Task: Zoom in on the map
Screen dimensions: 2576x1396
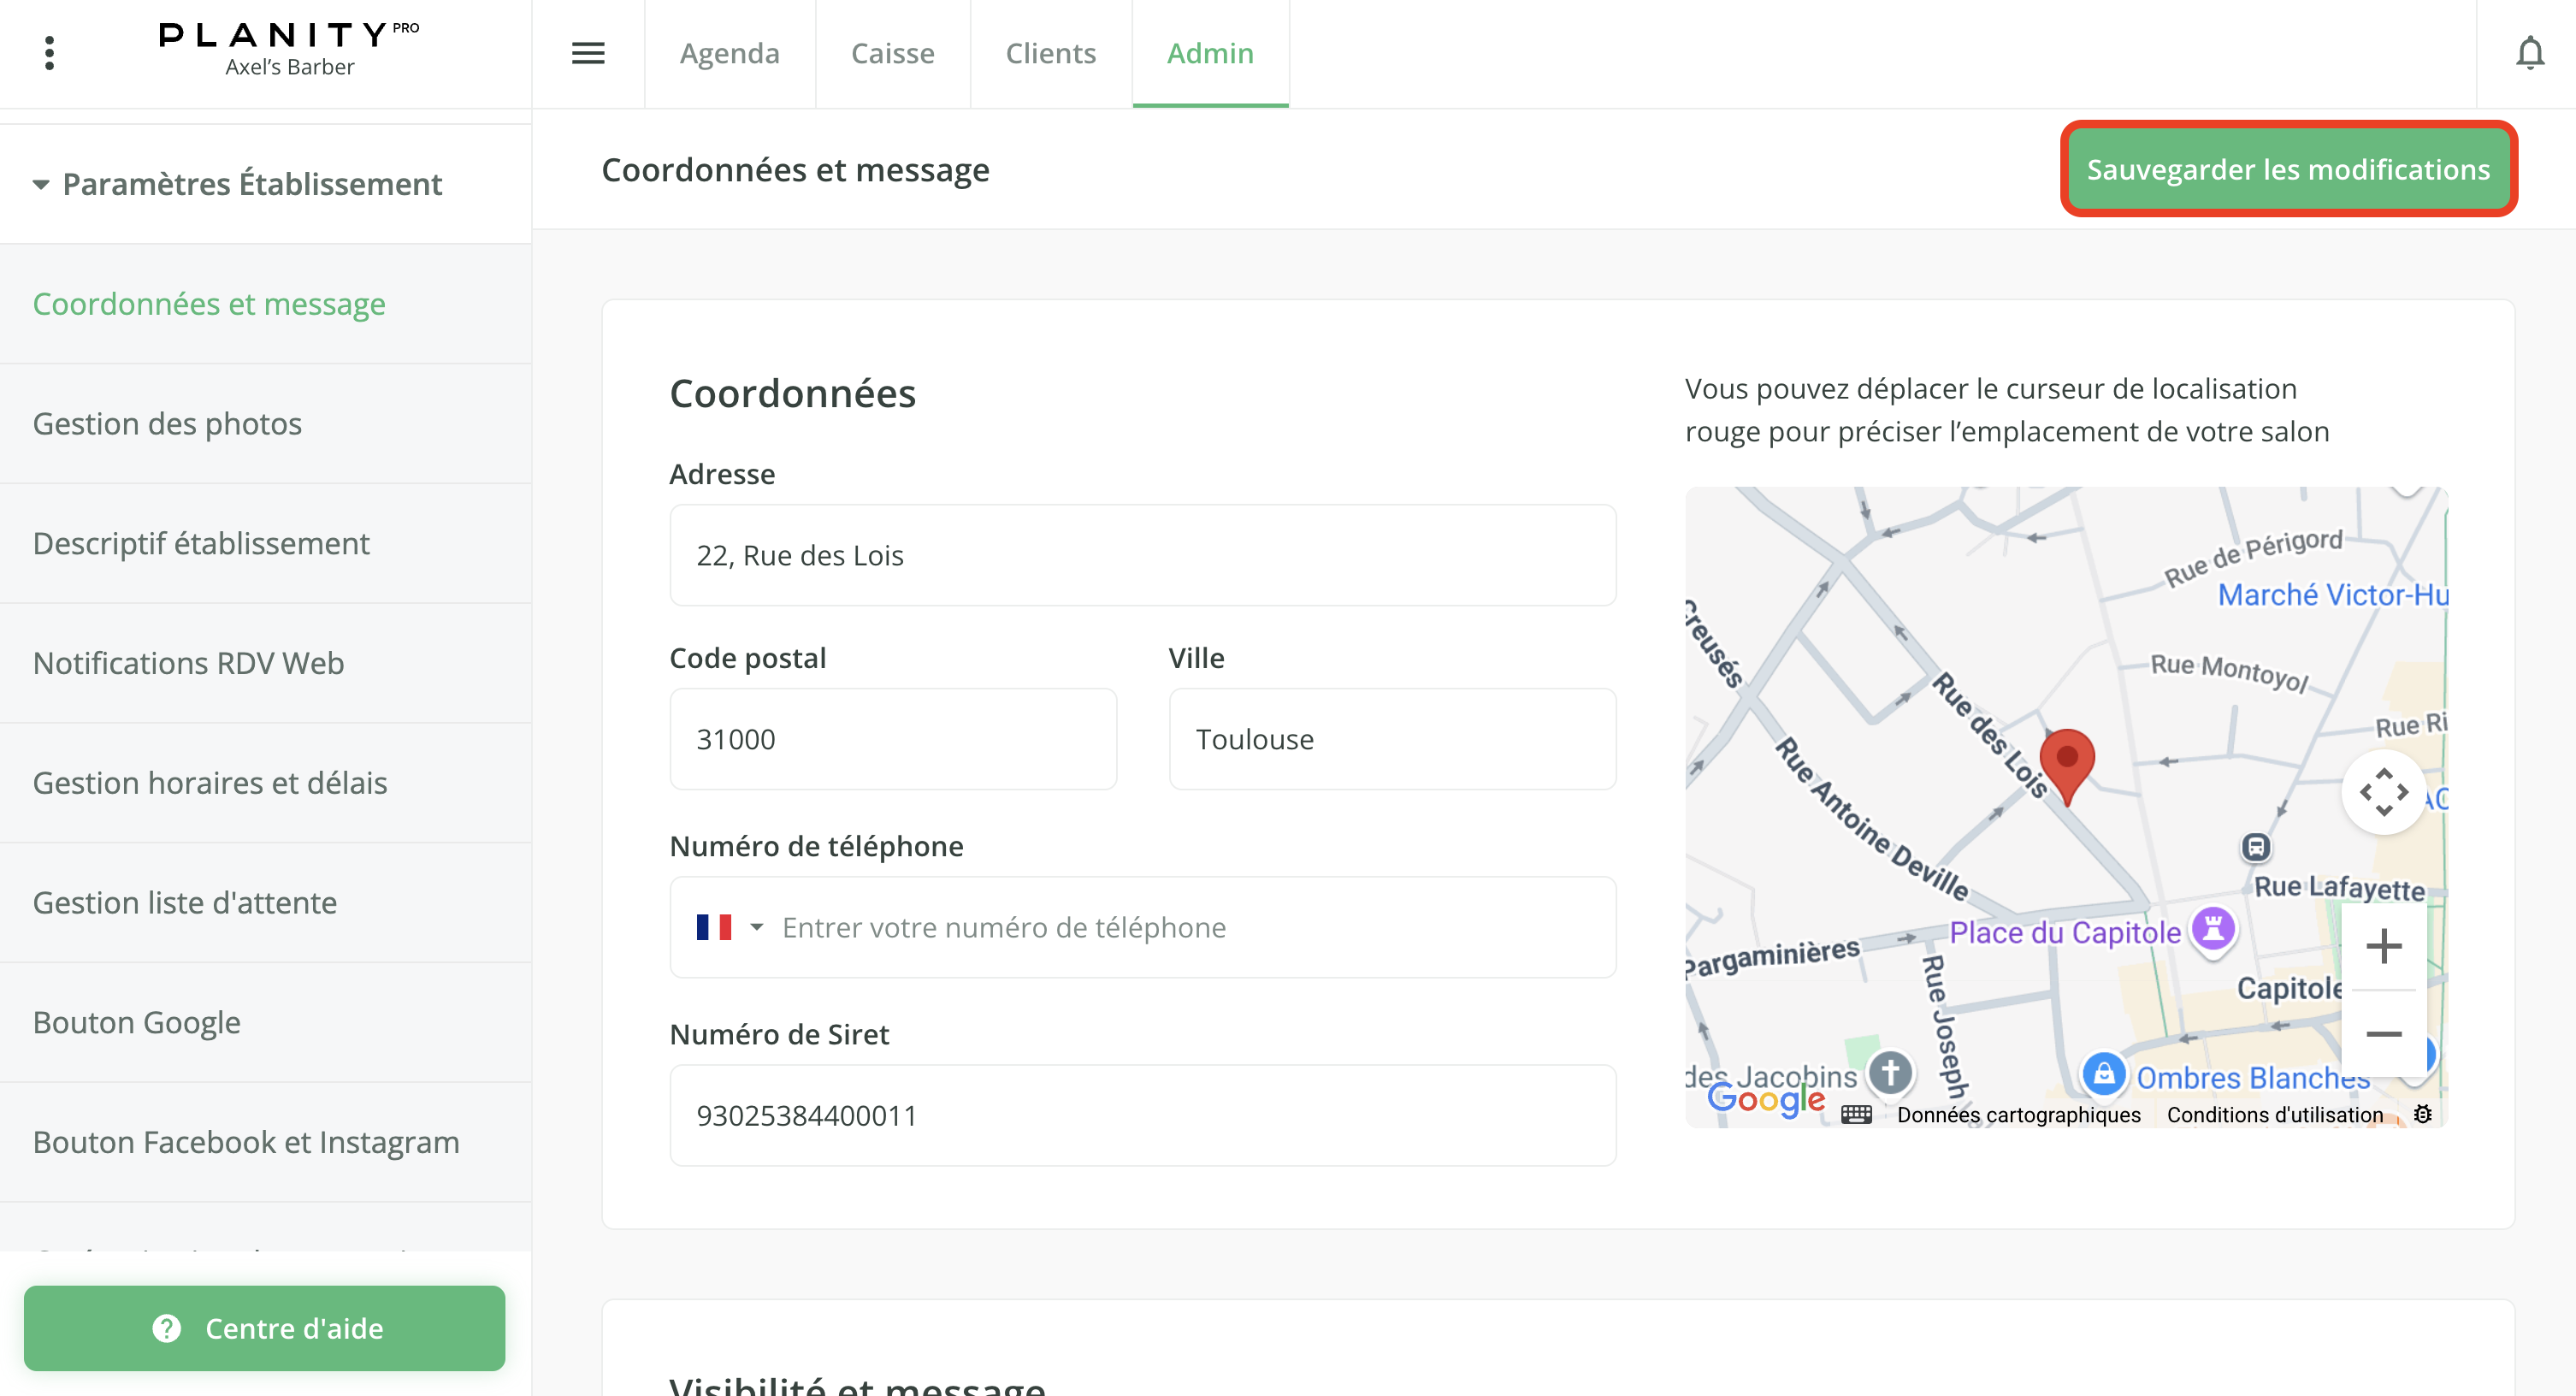Action: point(2384,946)
